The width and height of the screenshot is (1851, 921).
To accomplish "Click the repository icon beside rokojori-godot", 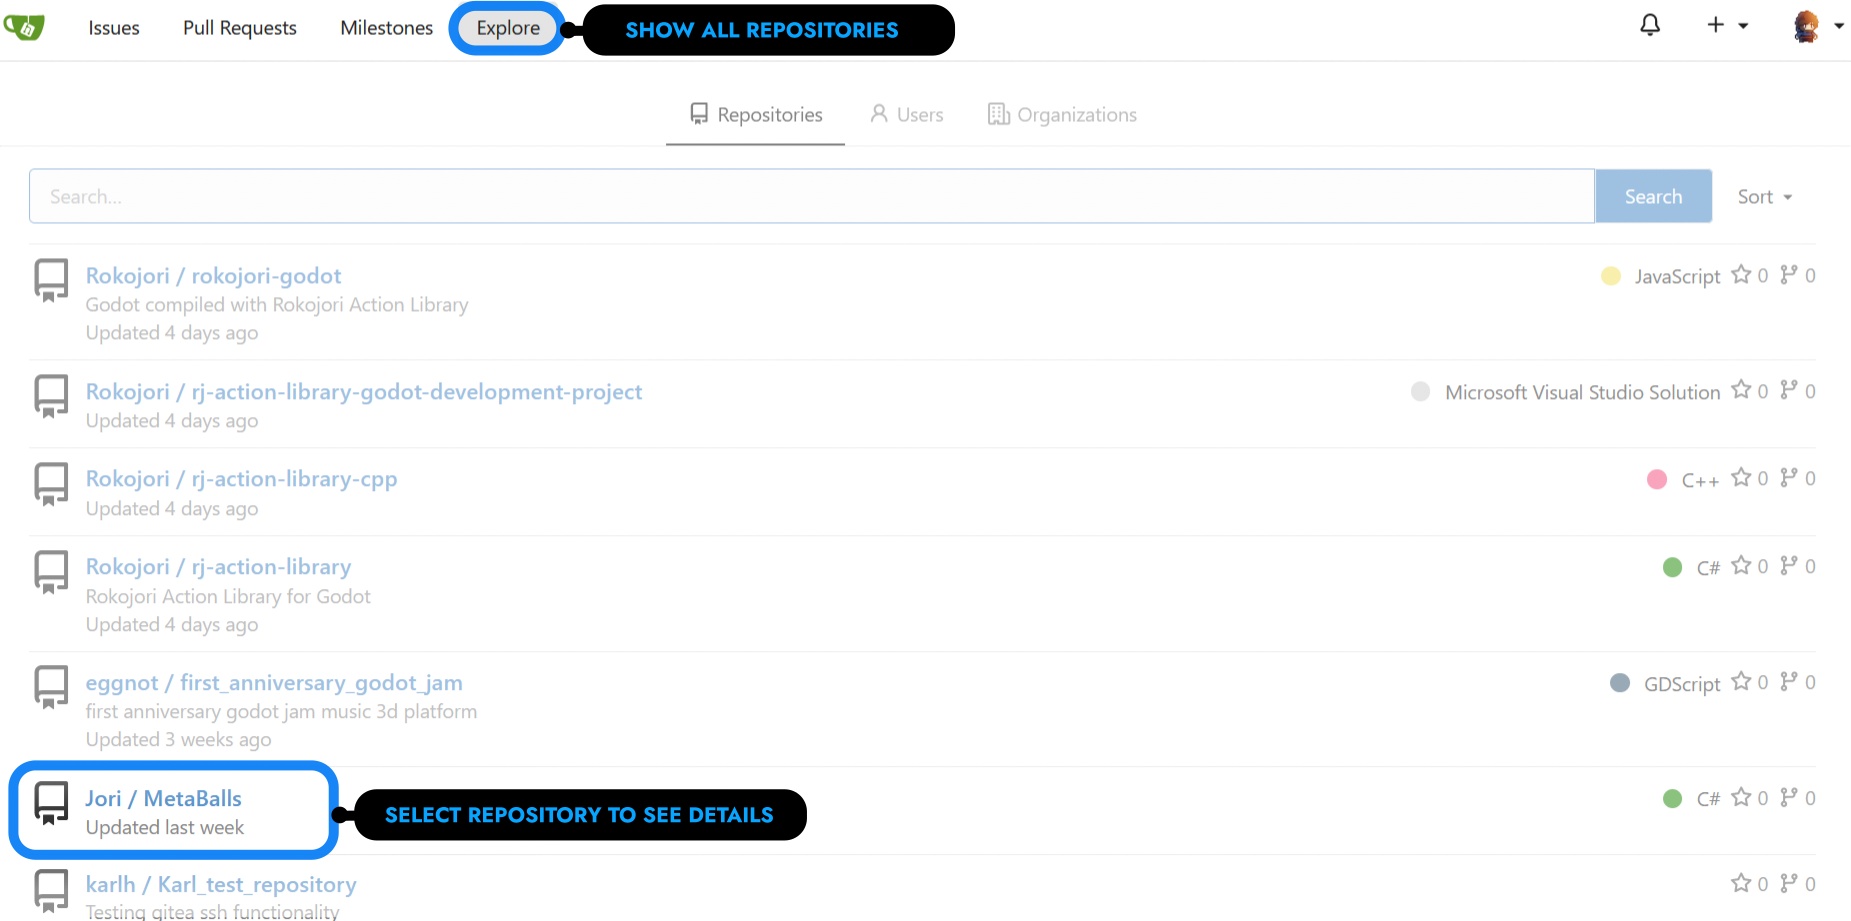I will click(51, 279).
